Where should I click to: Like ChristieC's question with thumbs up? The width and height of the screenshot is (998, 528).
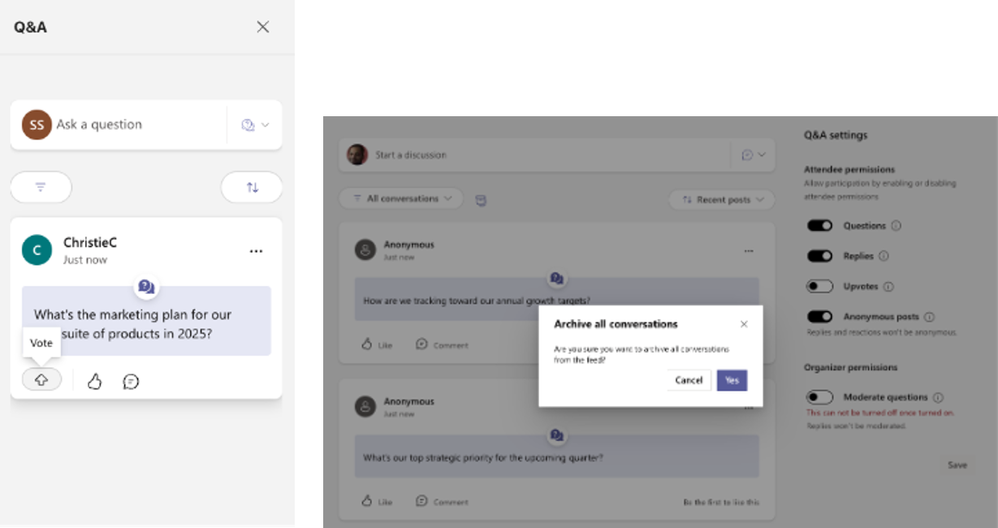[x=95, y=381]
